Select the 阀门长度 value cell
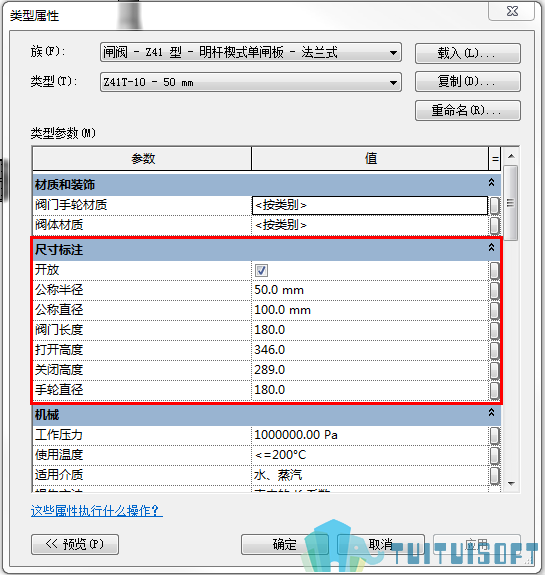This screenshot has height=575, width=545. [370, 330]
